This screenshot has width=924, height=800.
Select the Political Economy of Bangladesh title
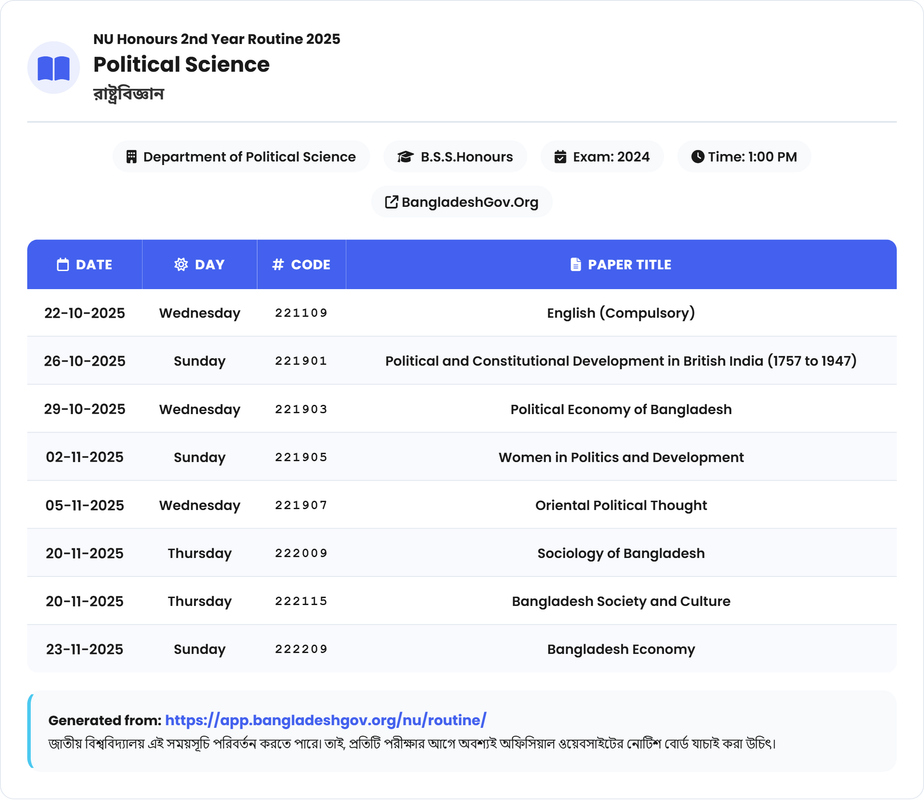[620, 409]
